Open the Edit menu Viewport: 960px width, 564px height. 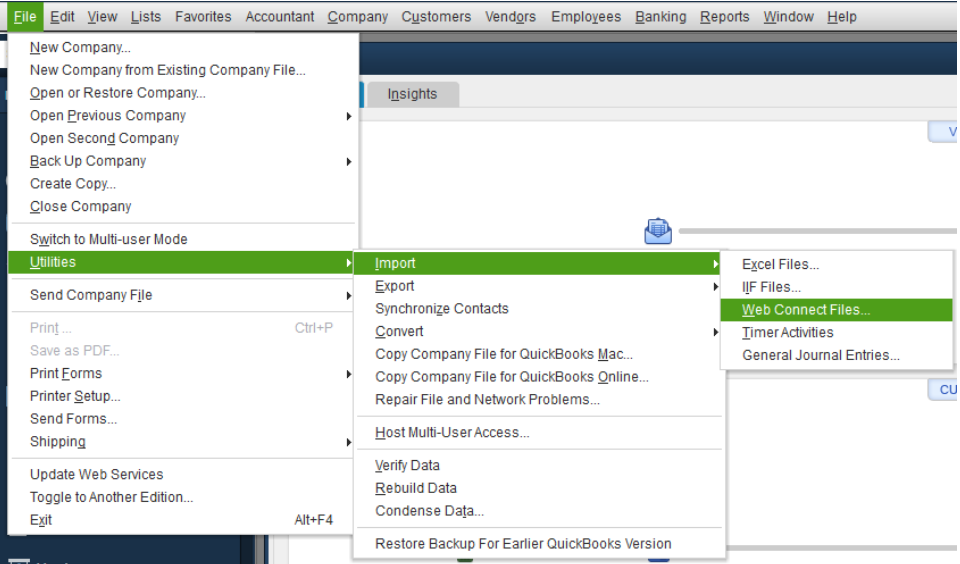coord(62,17)
